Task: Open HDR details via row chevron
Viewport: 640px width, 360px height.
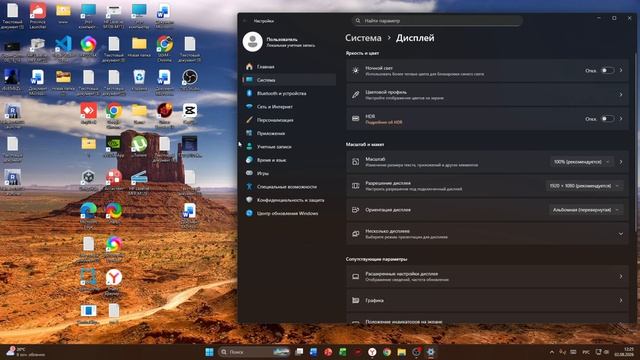Action: tap(621, 119)
